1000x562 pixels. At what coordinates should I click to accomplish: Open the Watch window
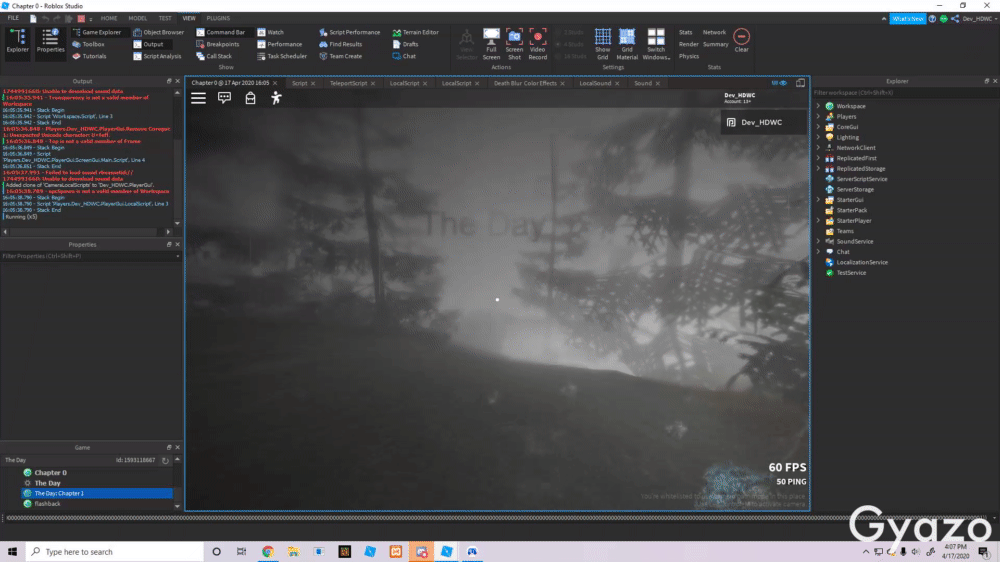point(270,32)
